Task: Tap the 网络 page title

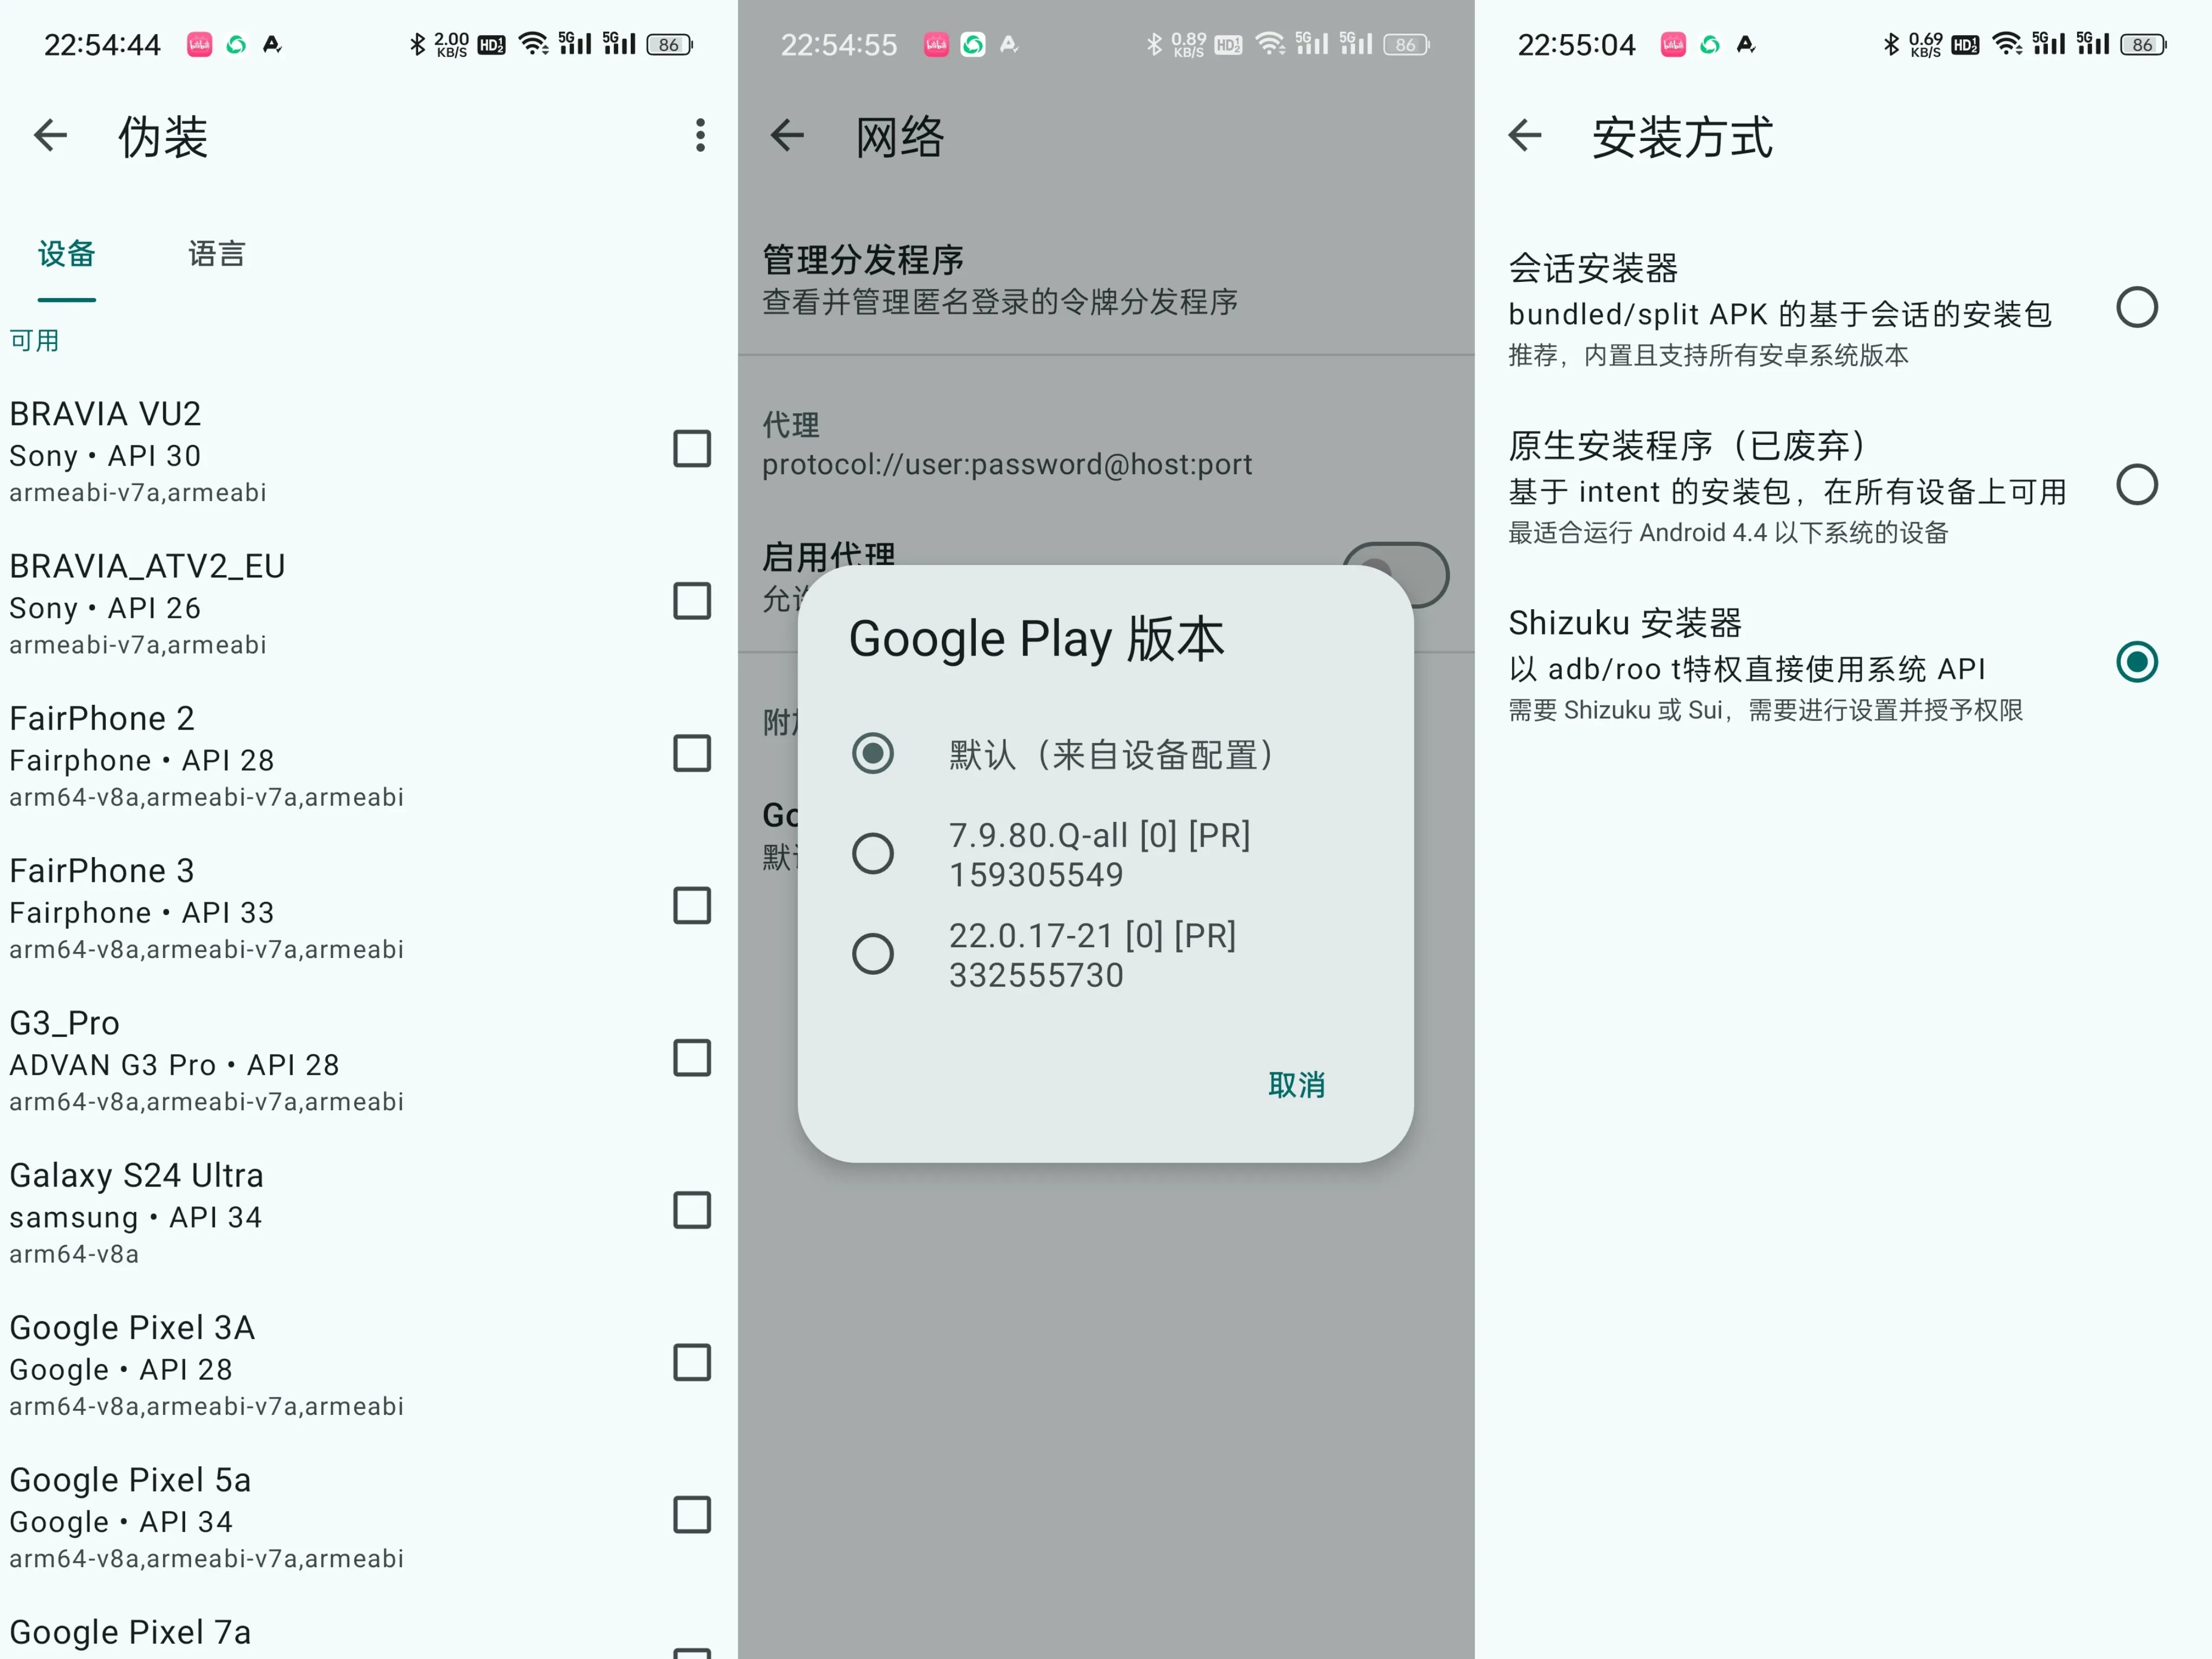Action: tap(899, 137)
